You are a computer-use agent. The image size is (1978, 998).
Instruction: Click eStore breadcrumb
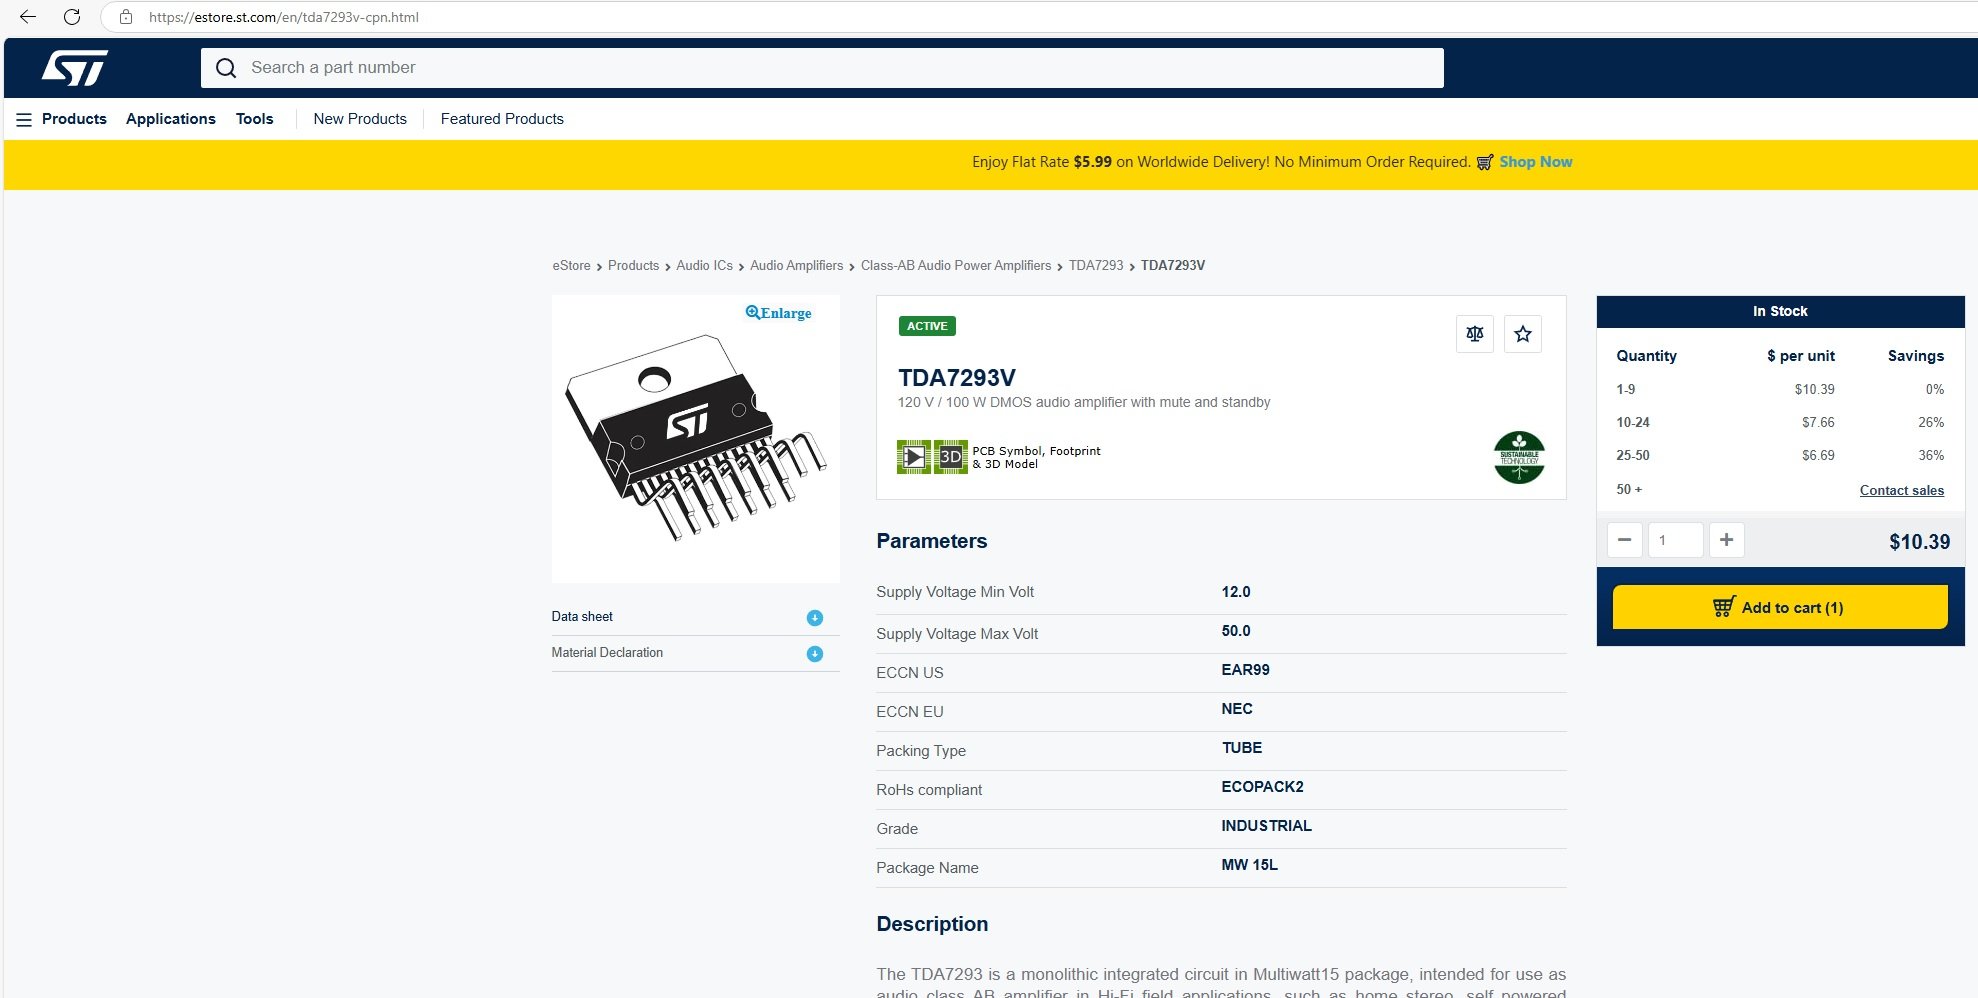click(571, 266)
